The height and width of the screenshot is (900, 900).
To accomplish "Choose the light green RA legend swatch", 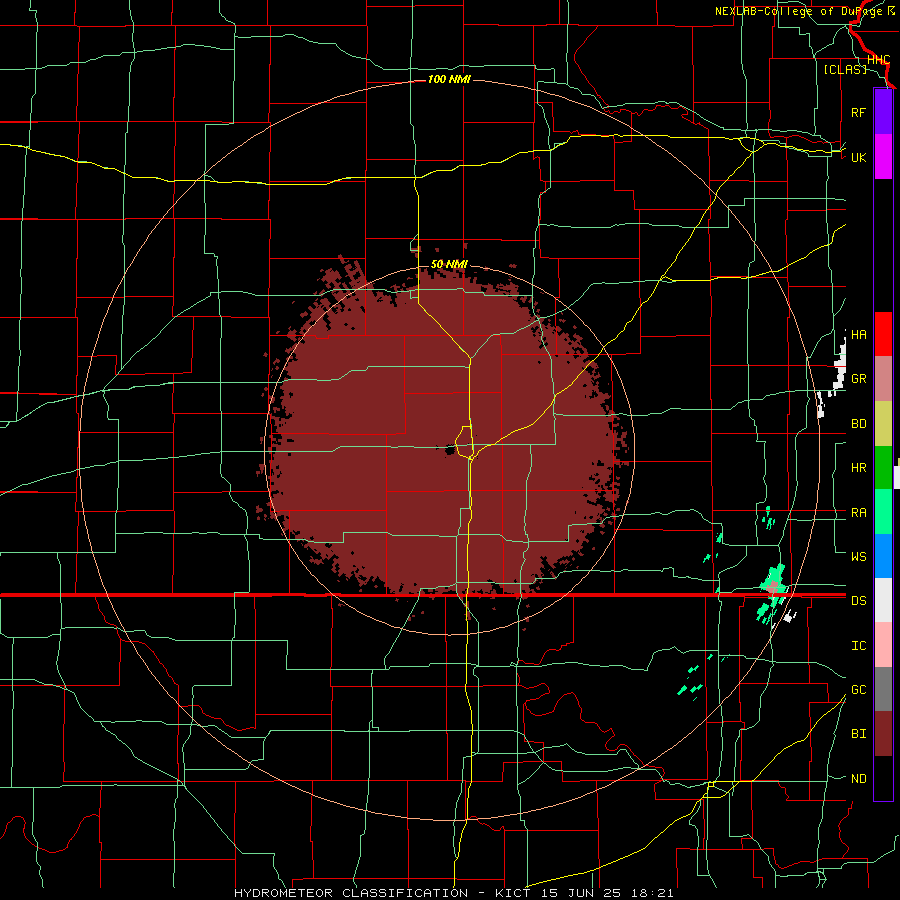I will pos(883,512).
